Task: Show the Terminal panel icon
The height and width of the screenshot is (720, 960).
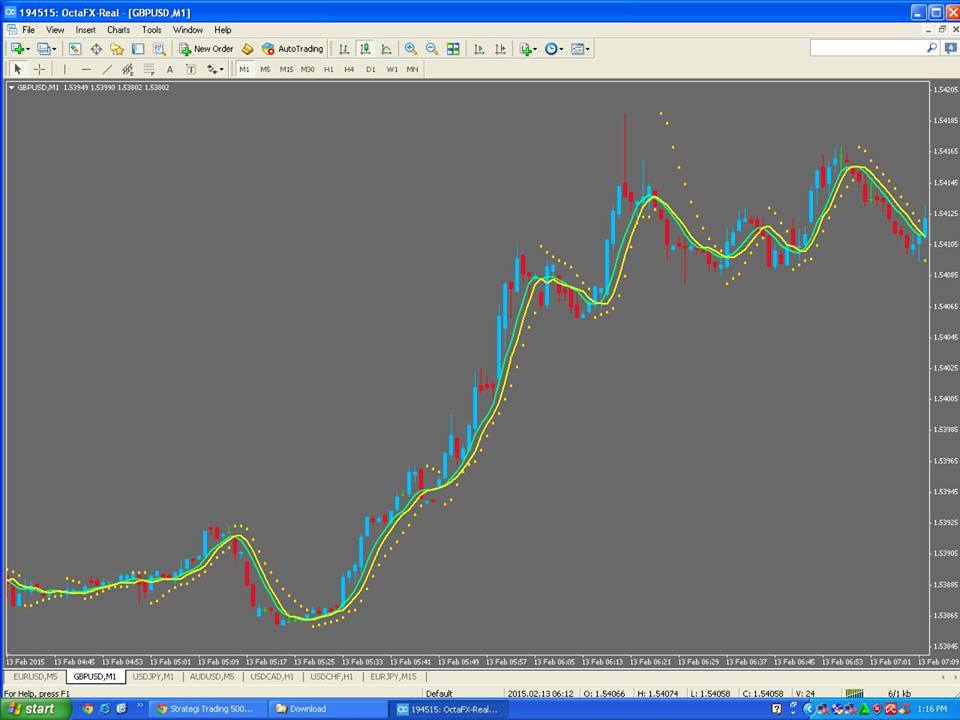Action: (138, 49)
